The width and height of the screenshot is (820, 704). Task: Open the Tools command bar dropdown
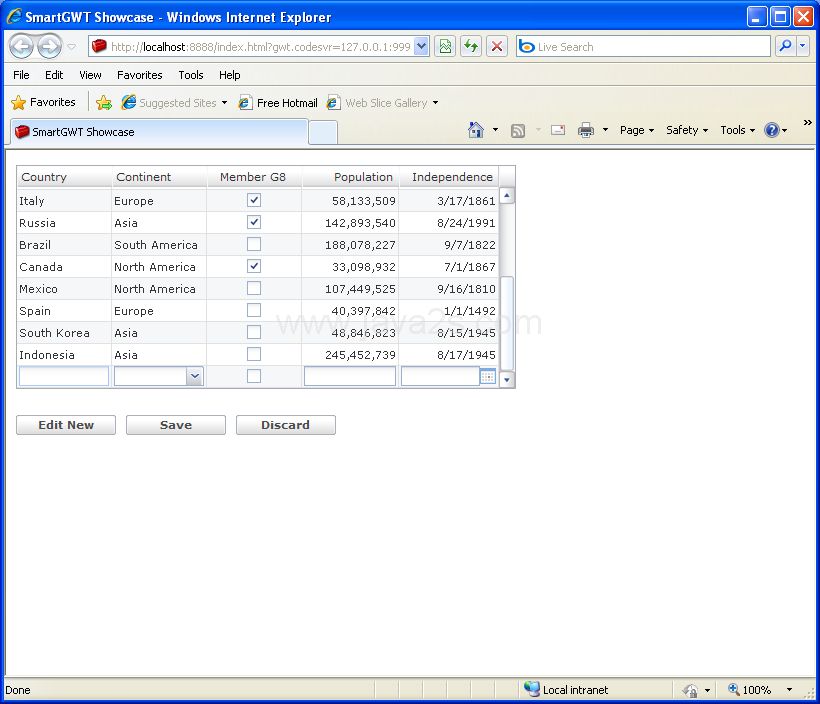click(737, 130)
